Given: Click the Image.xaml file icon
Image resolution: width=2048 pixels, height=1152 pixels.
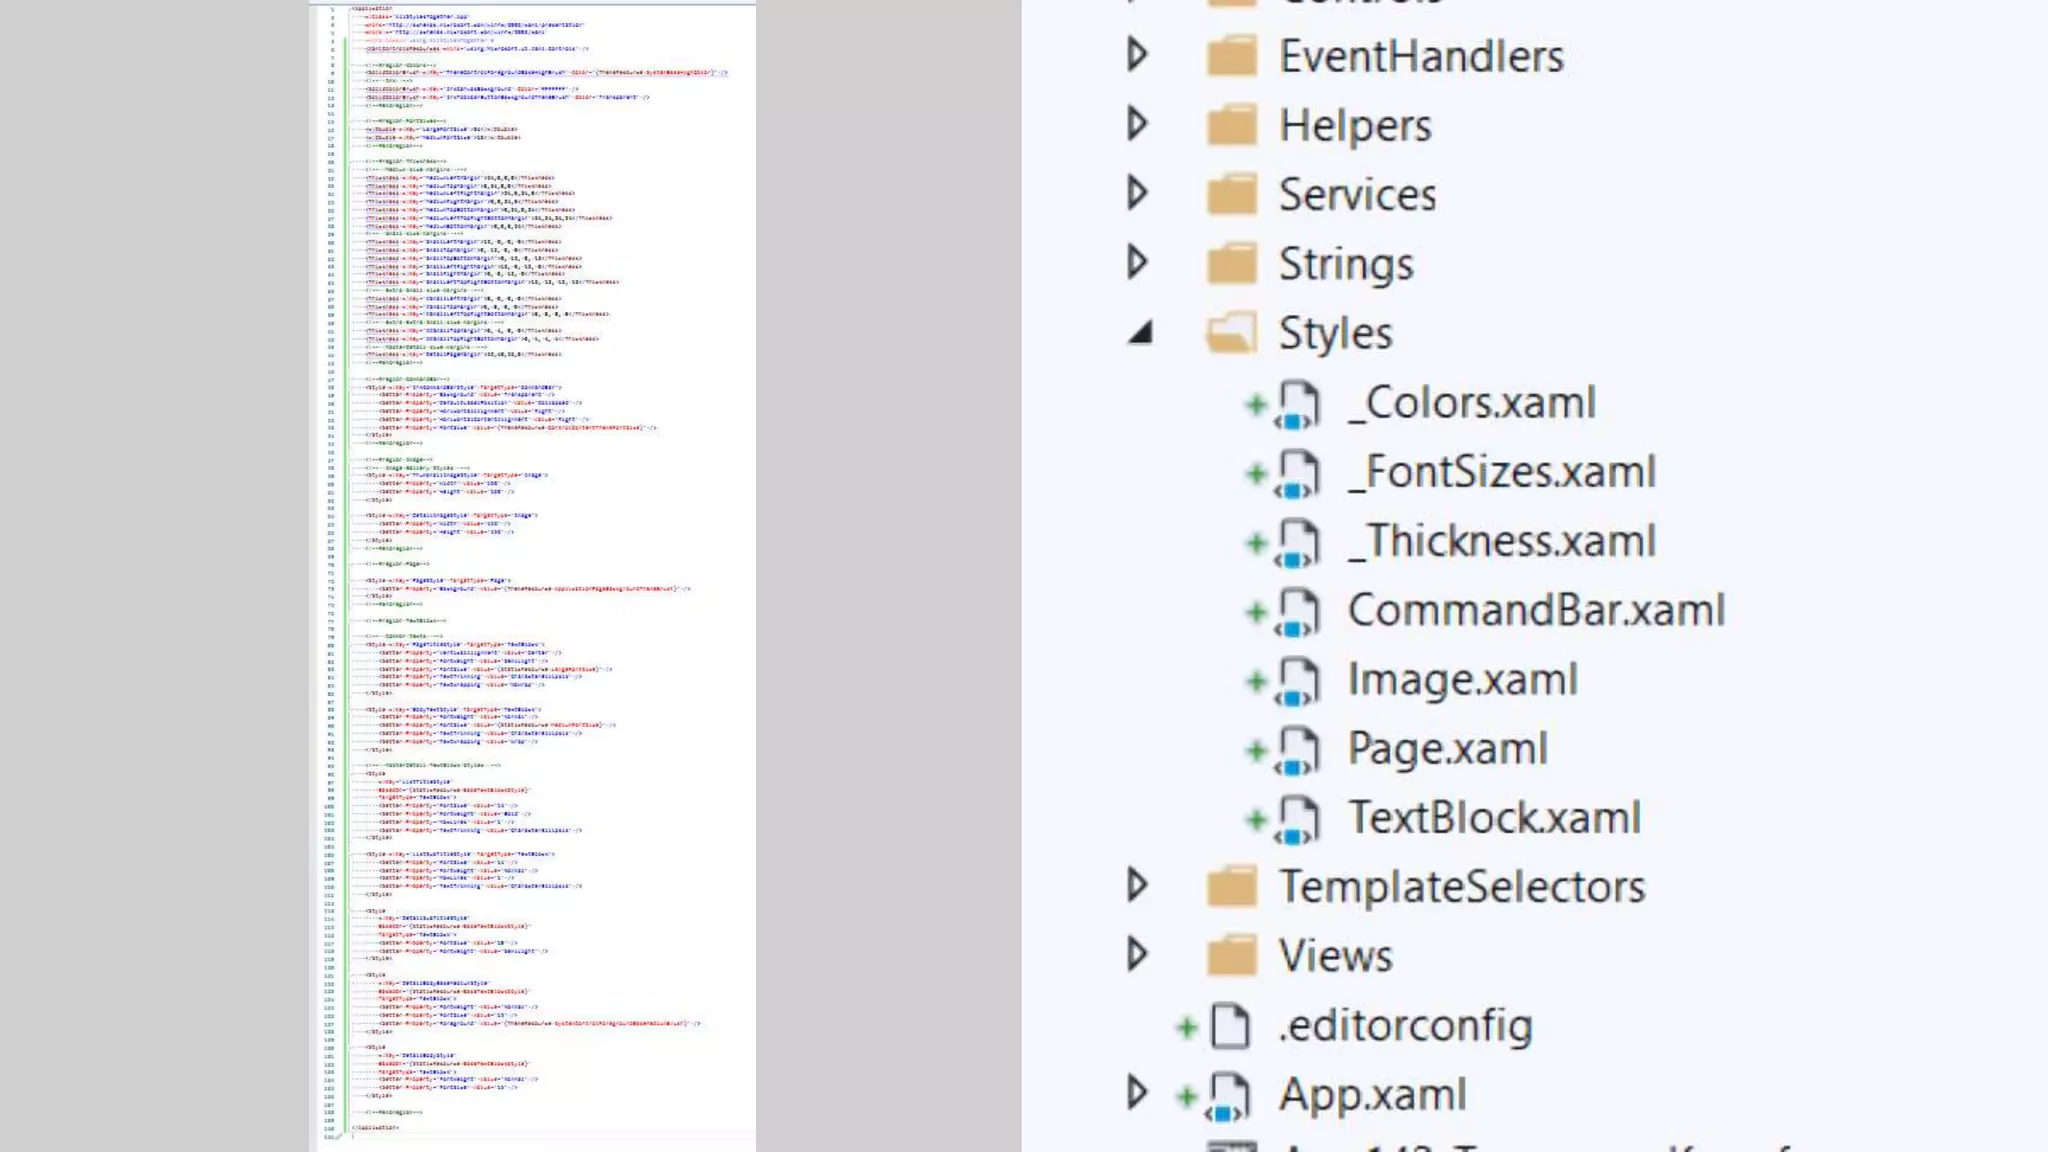Looking at the screenshot, I should [x=1297, y=680].
